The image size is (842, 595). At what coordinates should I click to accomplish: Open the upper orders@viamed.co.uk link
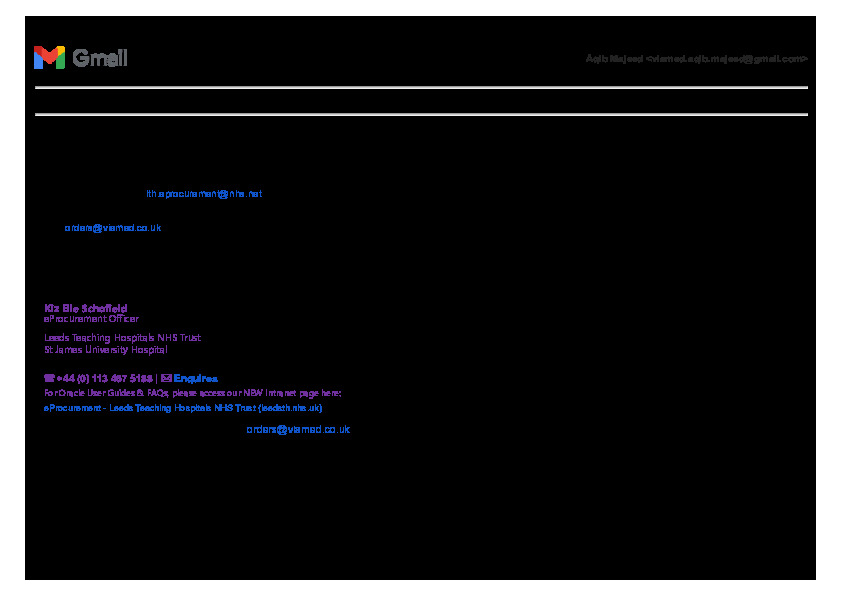113,228
